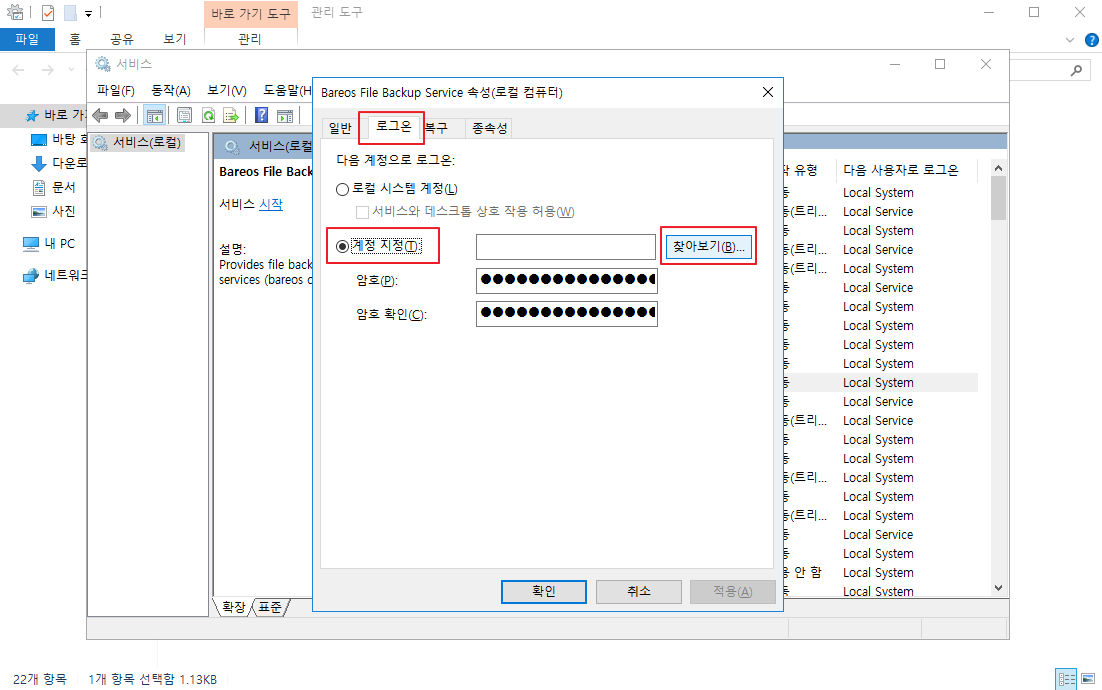The image size is (1102, 690).
Task: Open the quick access toolbar customize dropdown
Action: click(88, 13)
